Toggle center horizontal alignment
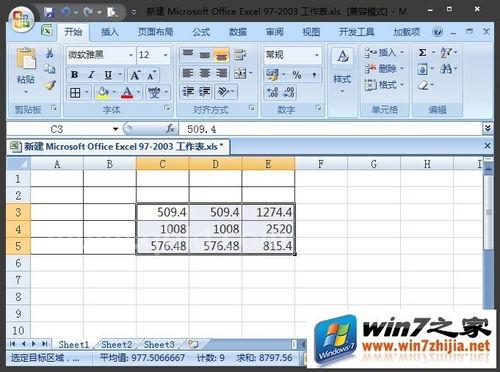 [x=205, y=73]
